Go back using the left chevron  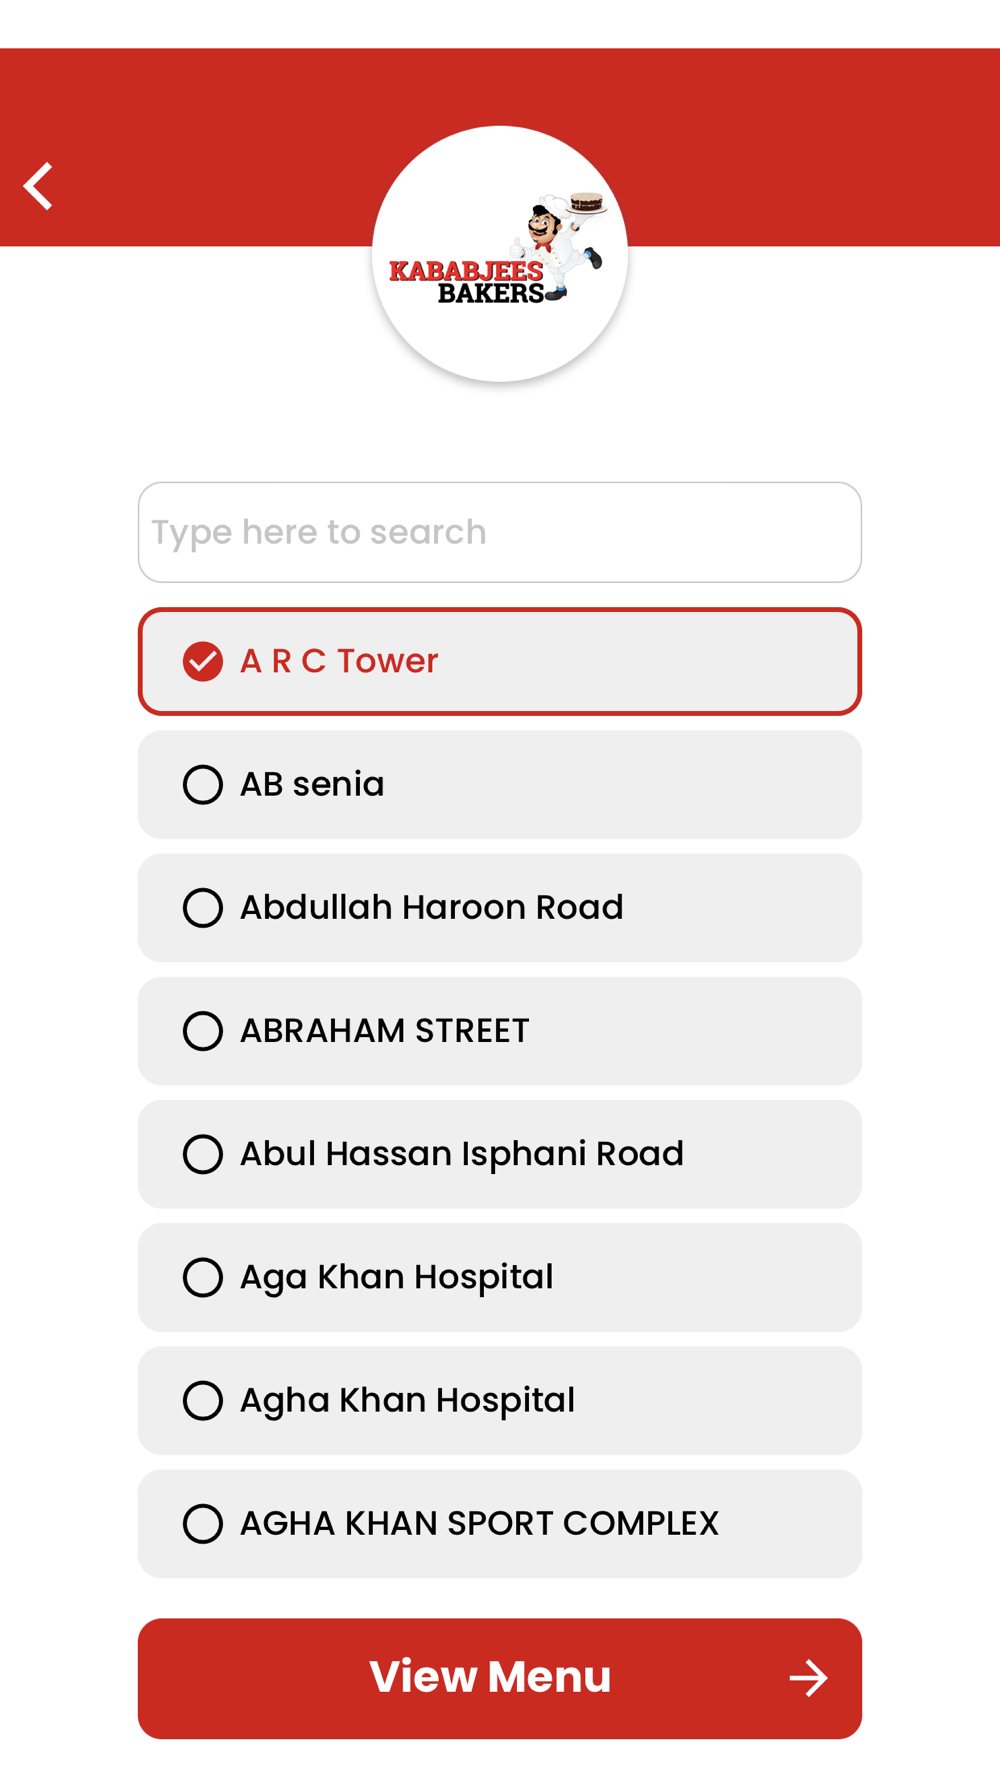point(40,187)
